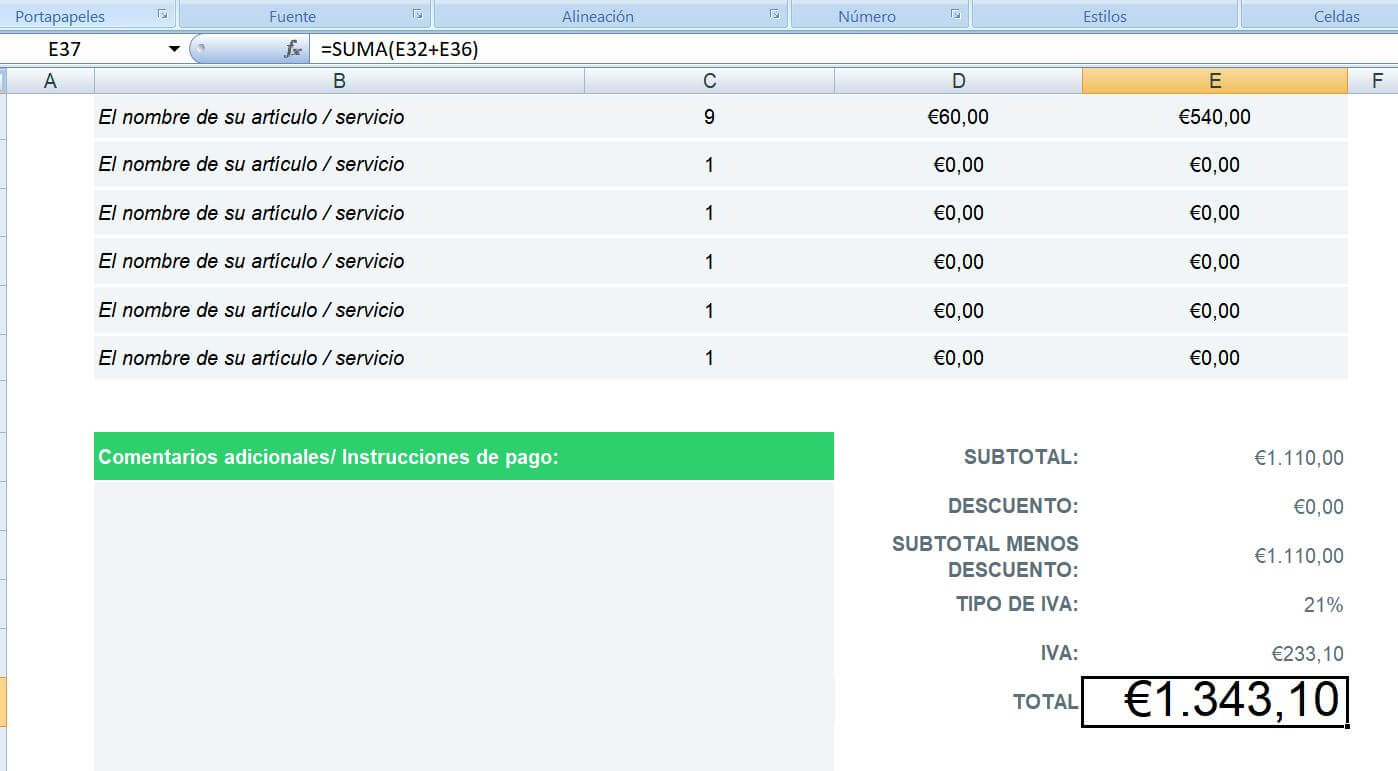Select the quantity cell showing 9
The height and width of the screenshot is (771, 1398).
pyautogui.click(x=709, y=117)
